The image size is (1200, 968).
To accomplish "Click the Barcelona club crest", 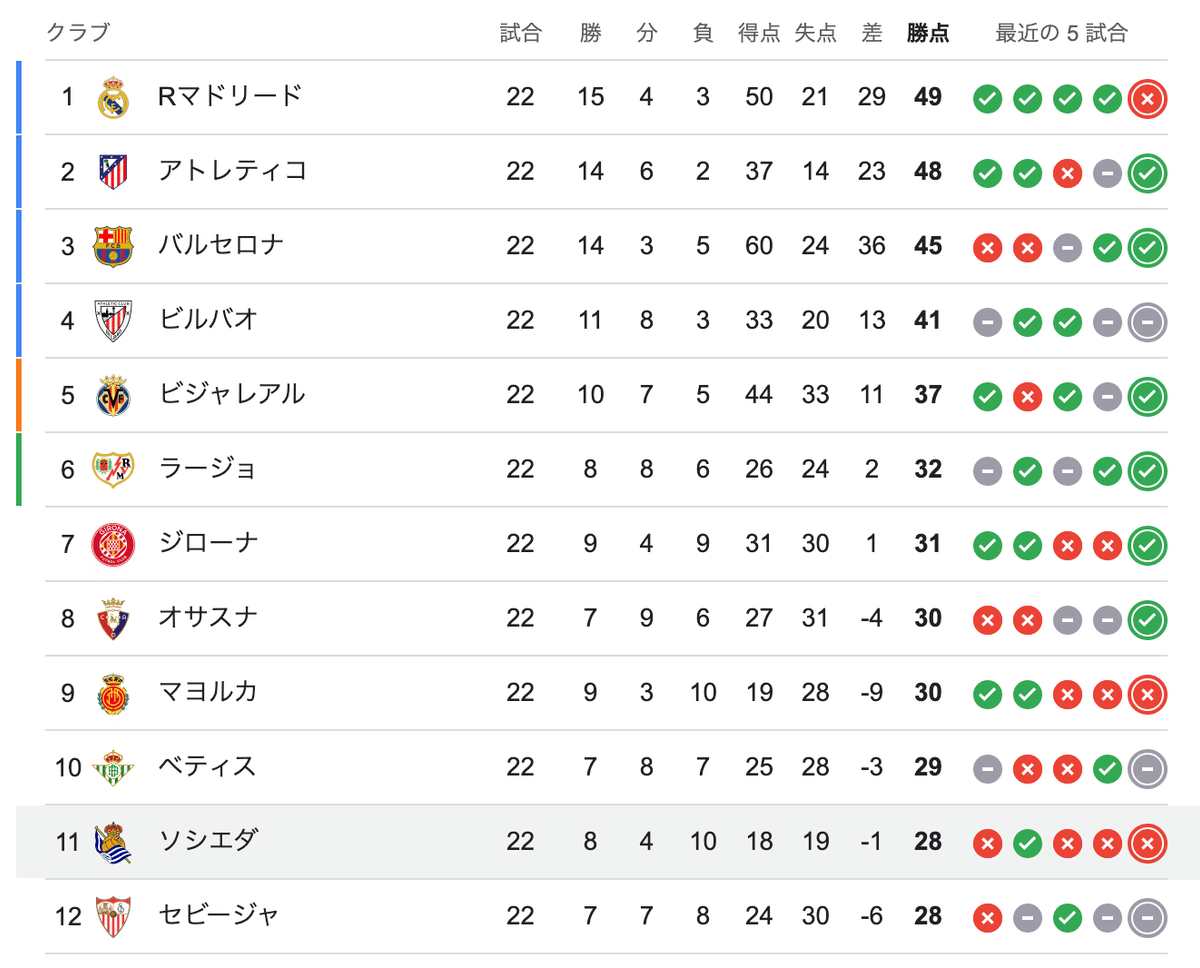I will click(113, 246).
